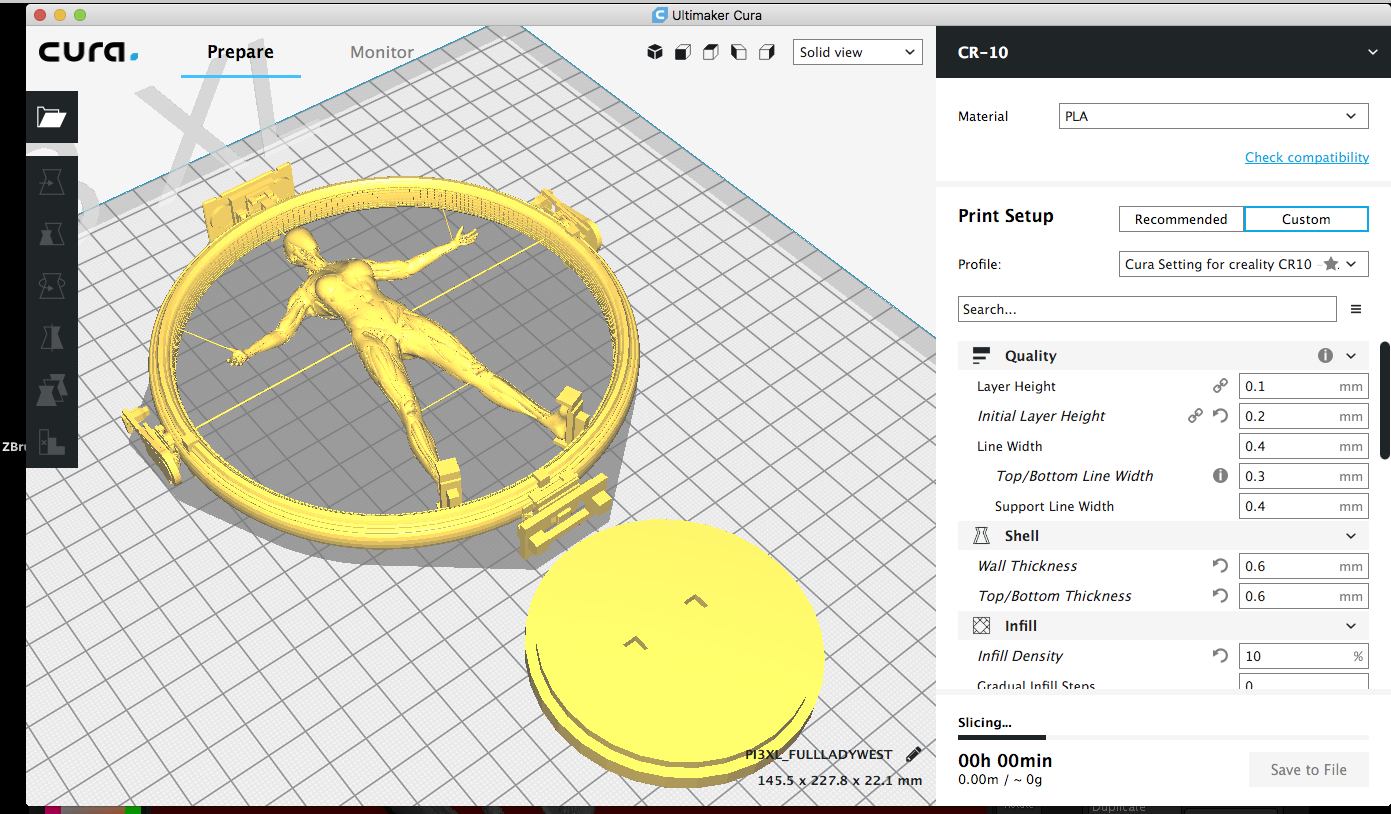This screenshot has width=1391, height=814.
Task: Click the PI3XL_FULLLADYWEST job name
Action: [819, 755]
